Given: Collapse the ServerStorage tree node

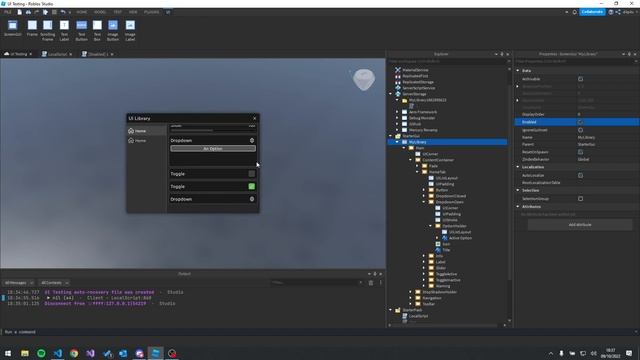Looking at the screenshot, I should (391, 94).
